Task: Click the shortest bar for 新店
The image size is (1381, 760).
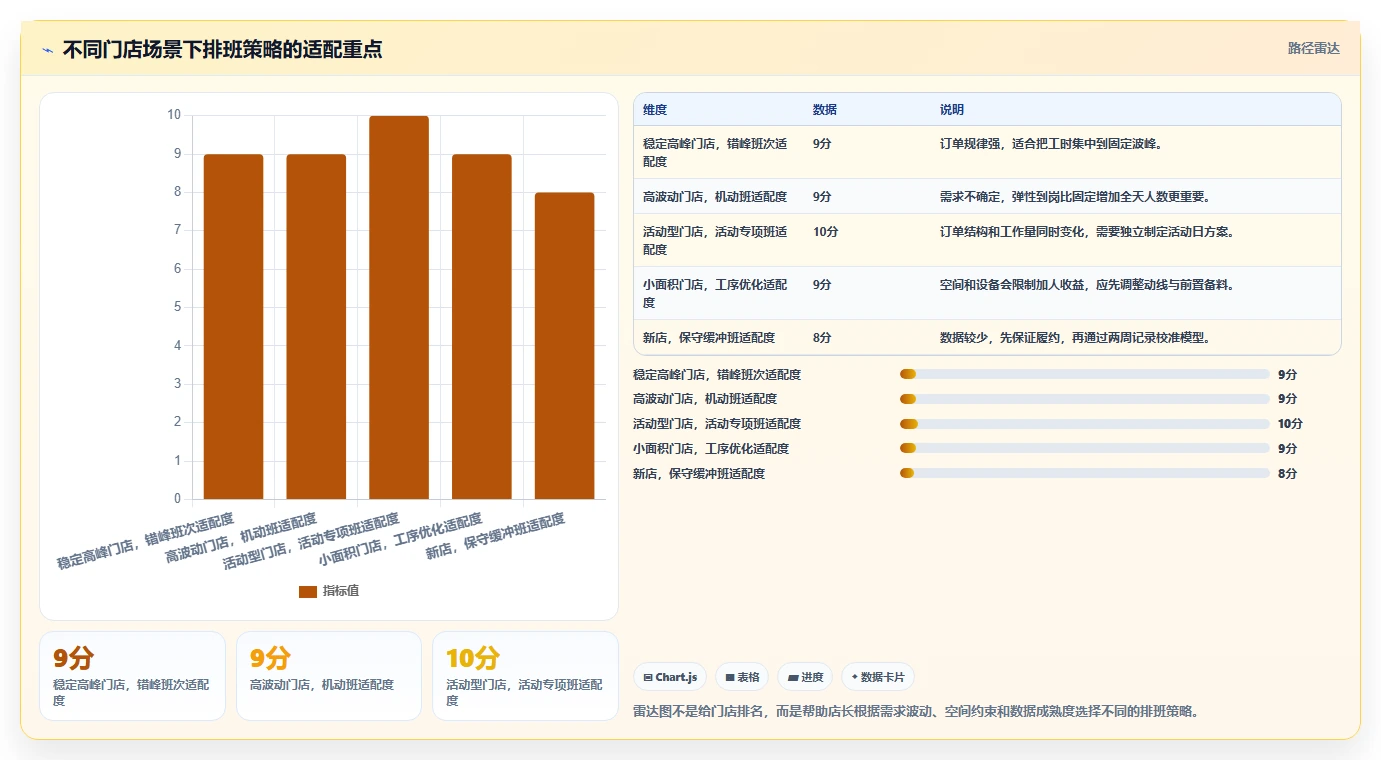Action: (565, 345)
